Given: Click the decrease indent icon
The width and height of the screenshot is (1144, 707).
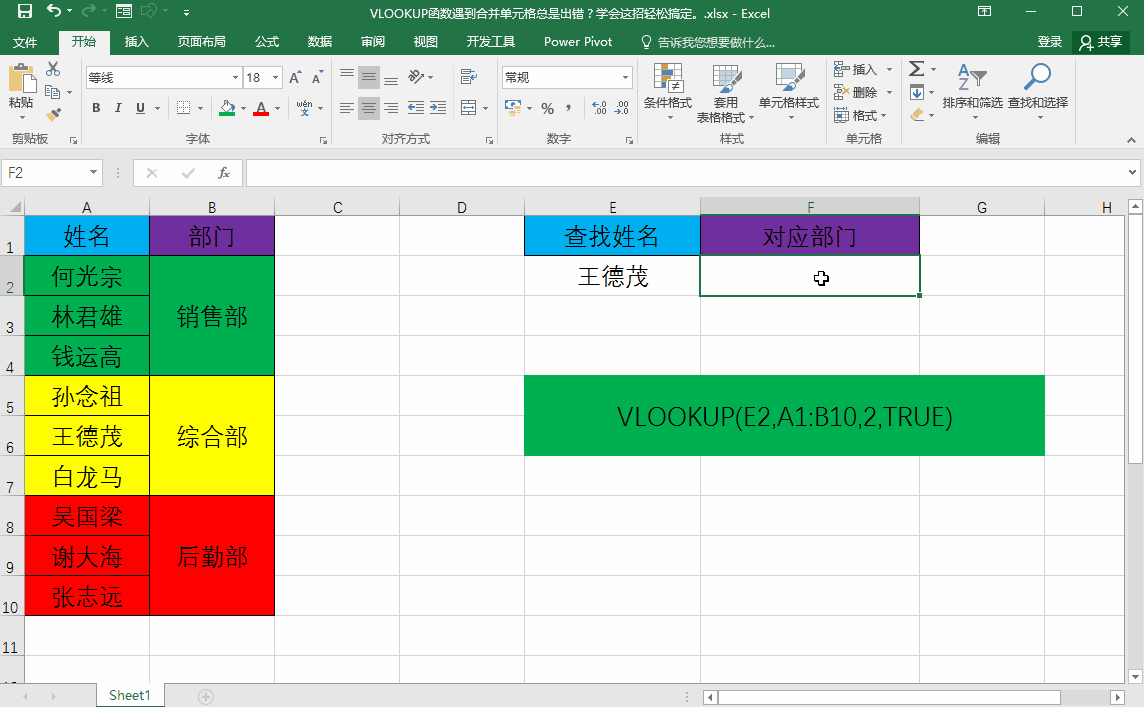Looking at the screenshot, I should click(x=416, y=108).
